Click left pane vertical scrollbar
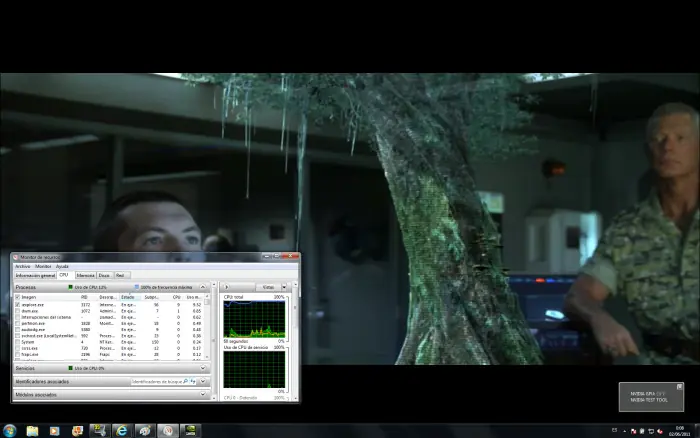Viewport: 700px width, 438px height. [x=214, y=341]
